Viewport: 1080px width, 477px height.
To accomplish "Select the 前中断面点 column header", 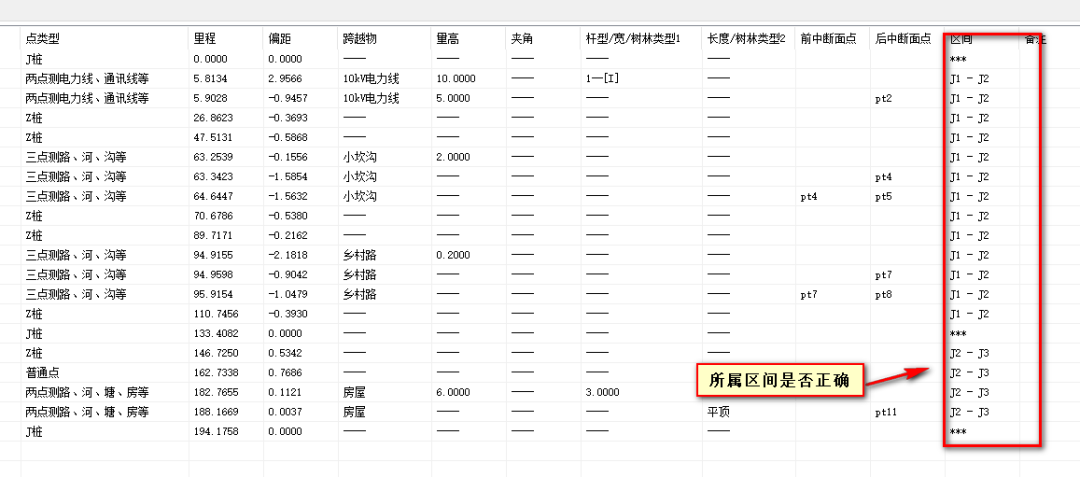I will click(x=827, y=39).
